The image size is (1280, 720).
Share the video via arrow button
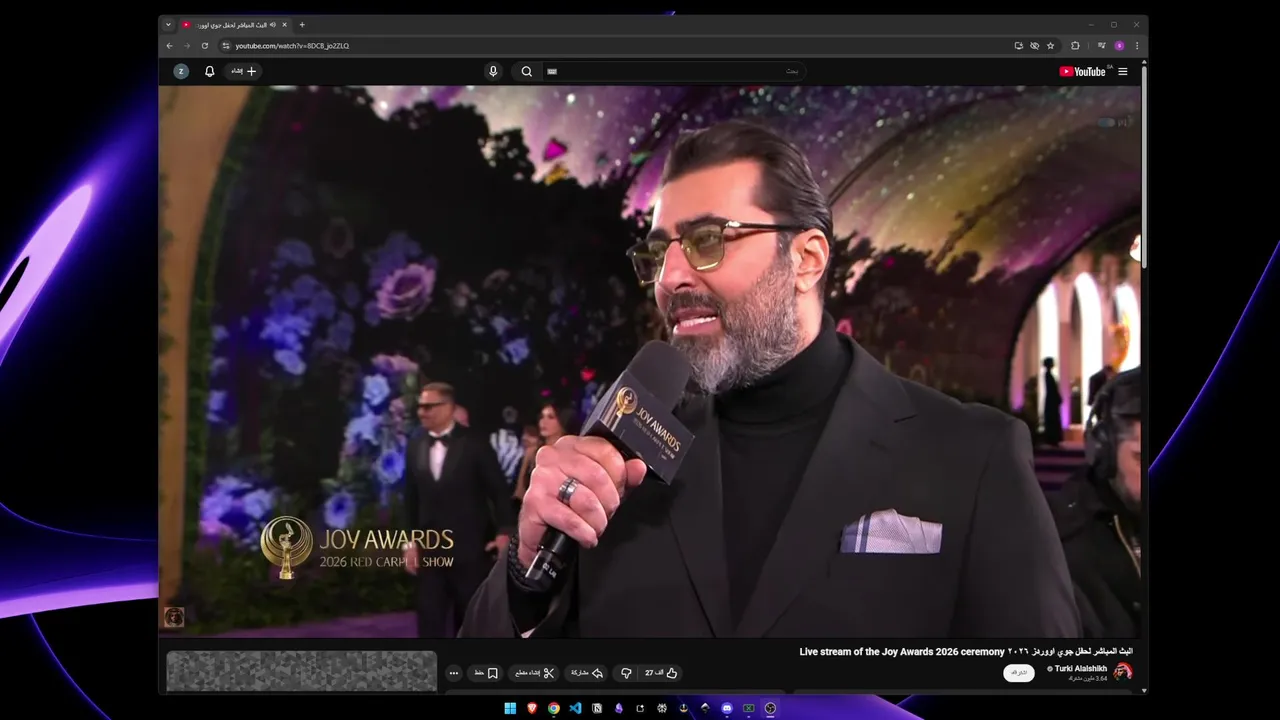[x=587, y=673]
